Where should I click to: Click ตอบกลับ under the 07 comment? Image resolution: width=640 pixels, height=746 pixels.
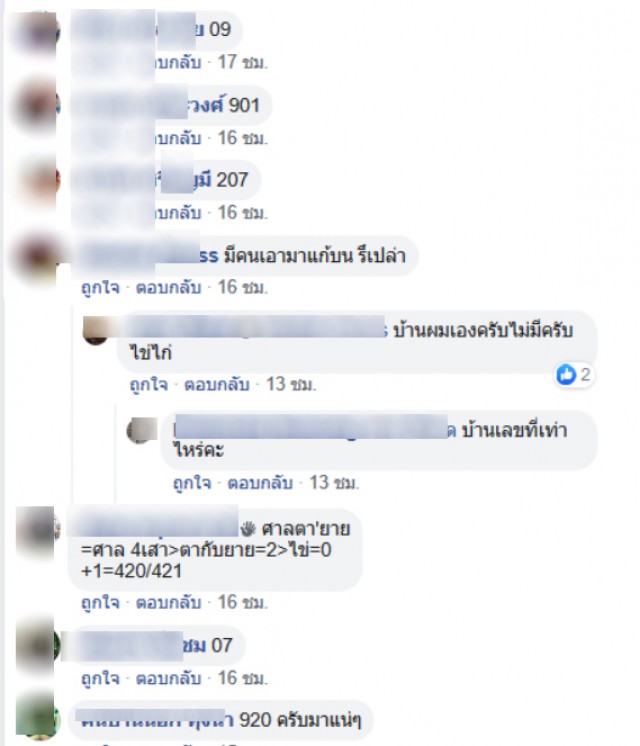click(x=168, y=678)
